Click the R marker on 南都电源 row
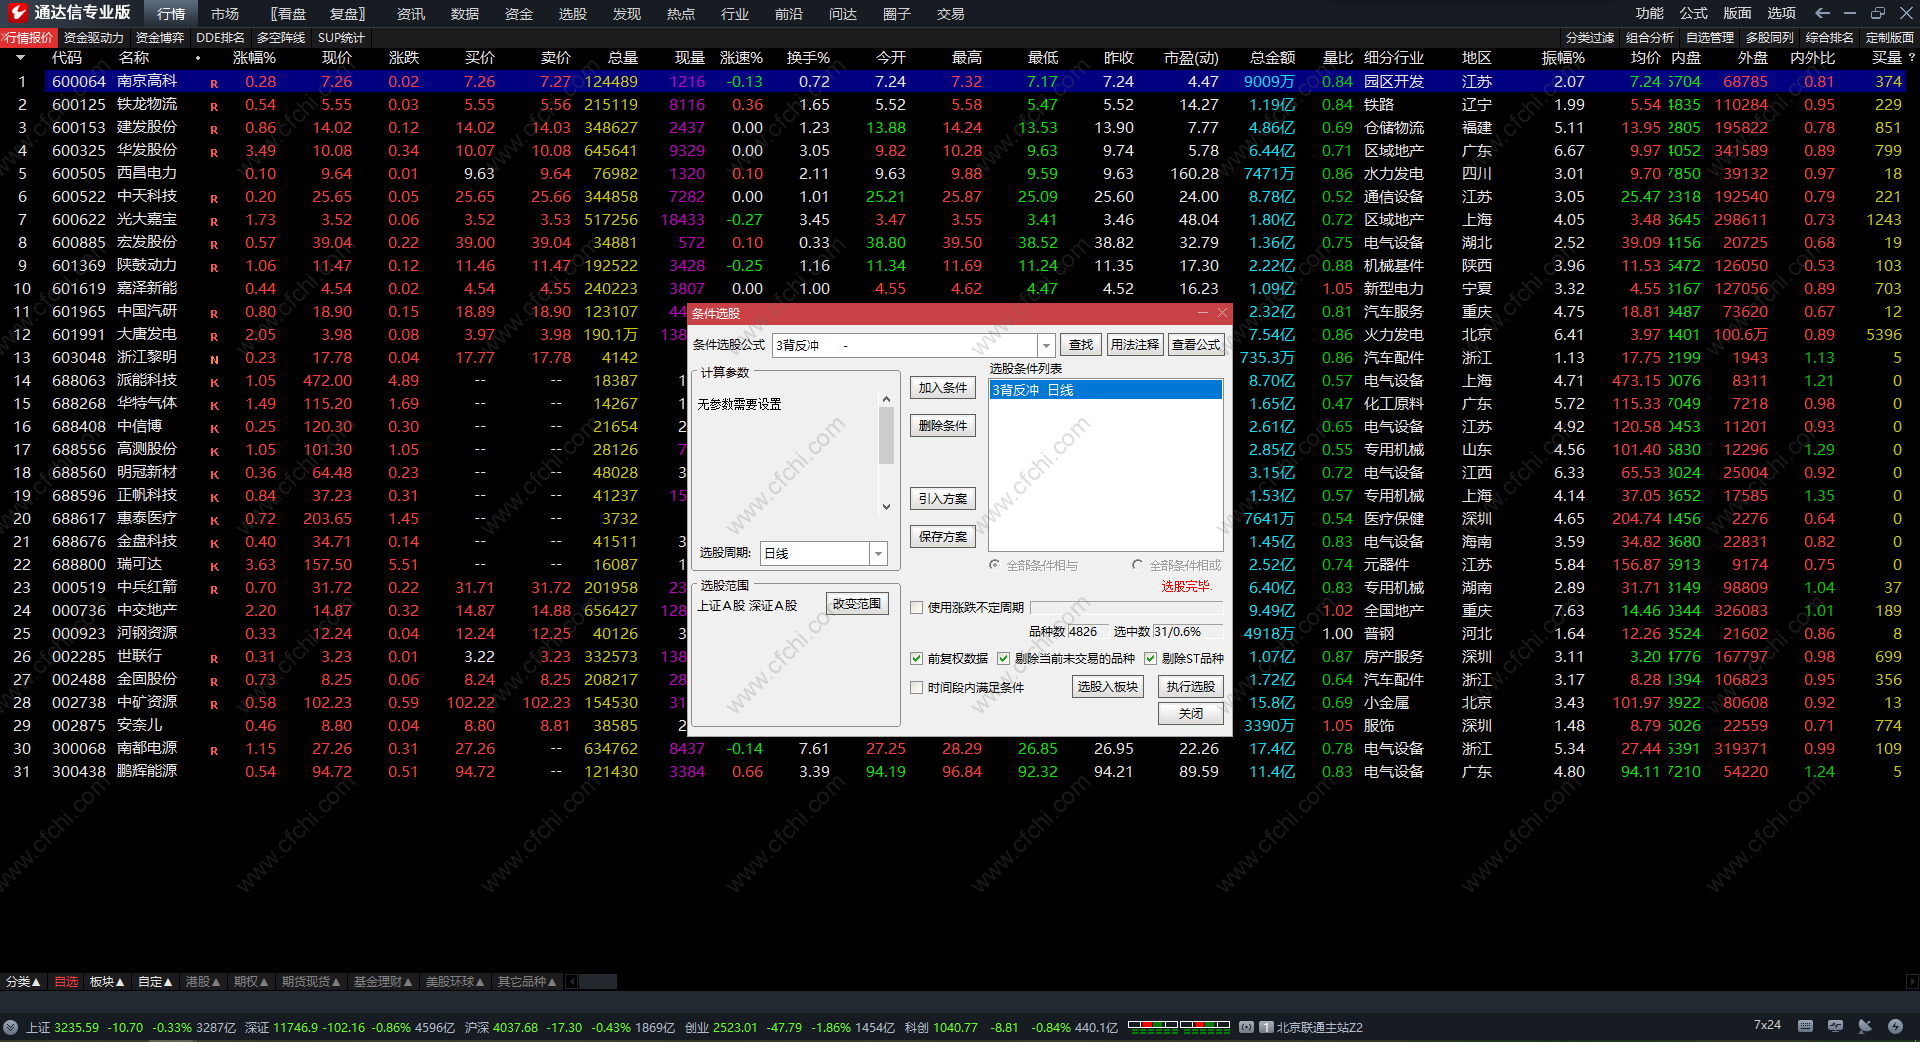Viewport: 1920px width, 1042px height. pyautogui.click(x=214, y=750)
